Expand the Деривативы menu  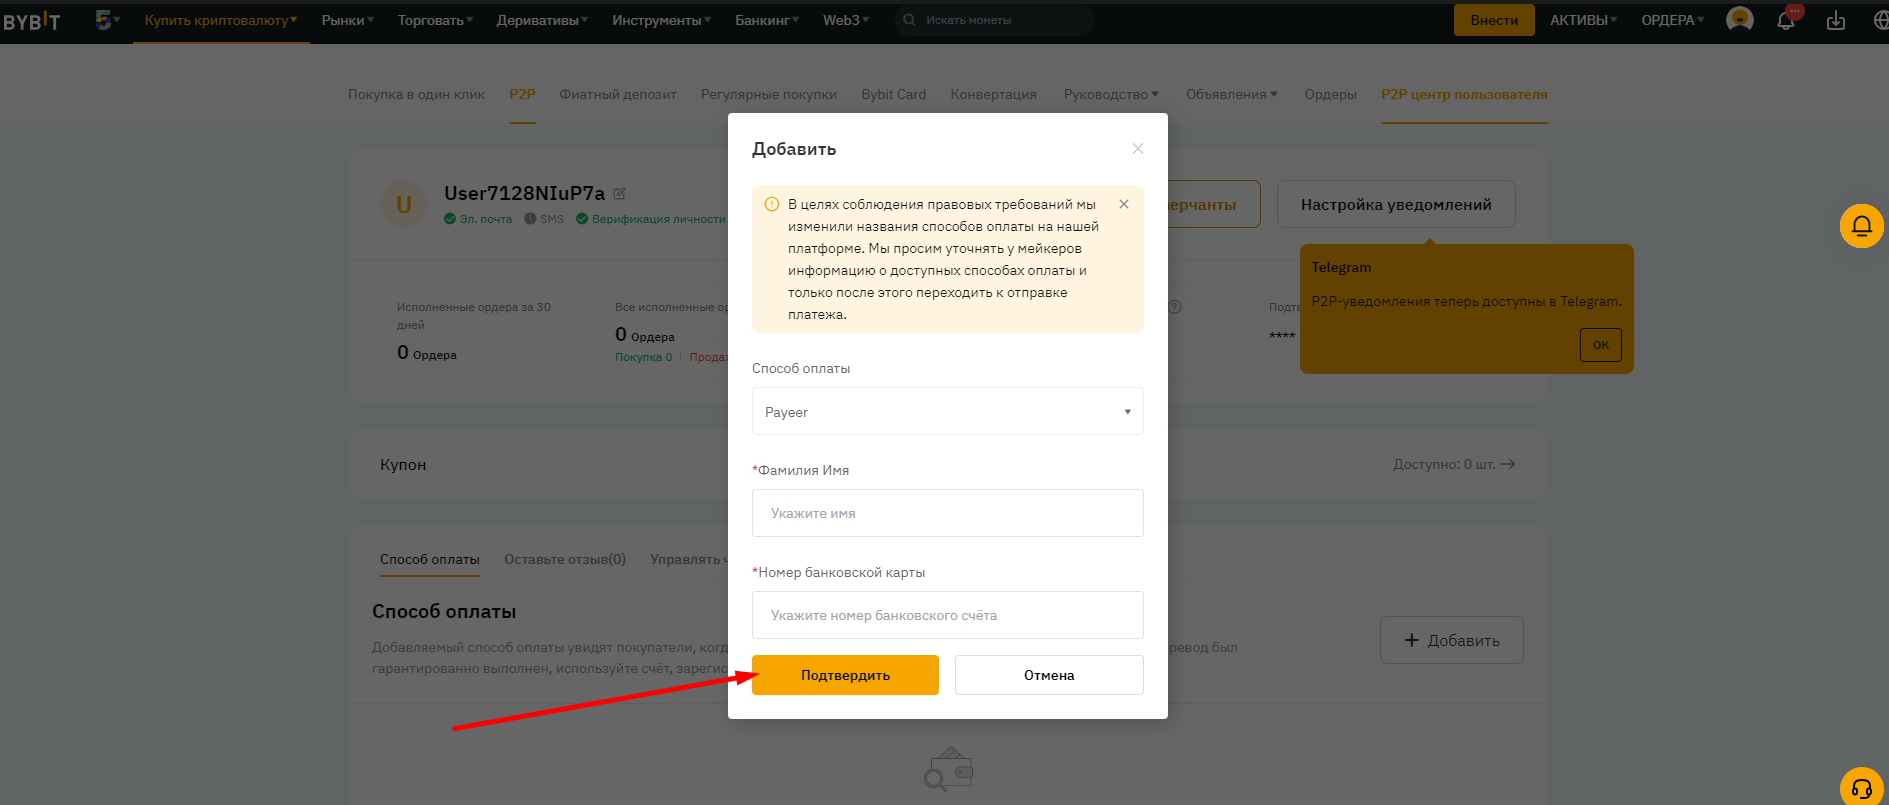(542, 20)
